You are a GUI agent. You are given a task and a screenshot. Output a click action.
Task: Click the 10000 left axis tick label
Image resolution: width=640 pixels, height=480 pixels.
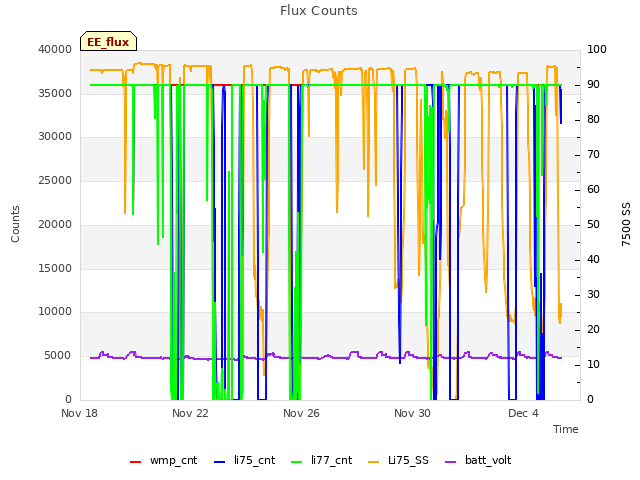click(55, 312)
